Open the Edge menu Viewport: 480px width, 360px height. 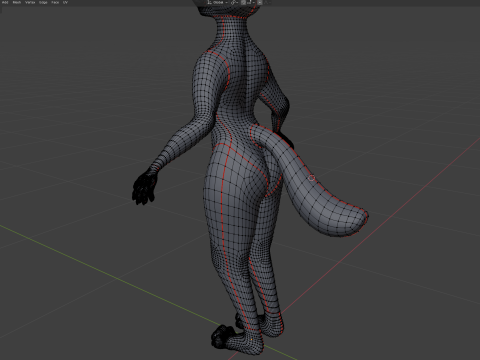tap(43, 2)
